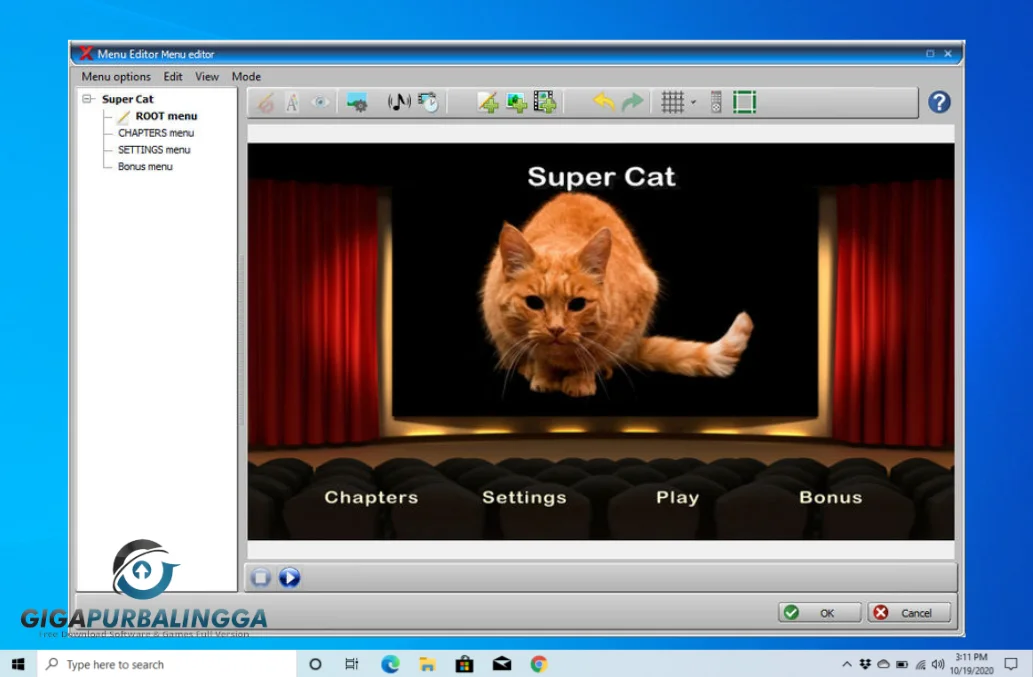Toggle the eye preview icon in toolbar

[x=320, y=102]
